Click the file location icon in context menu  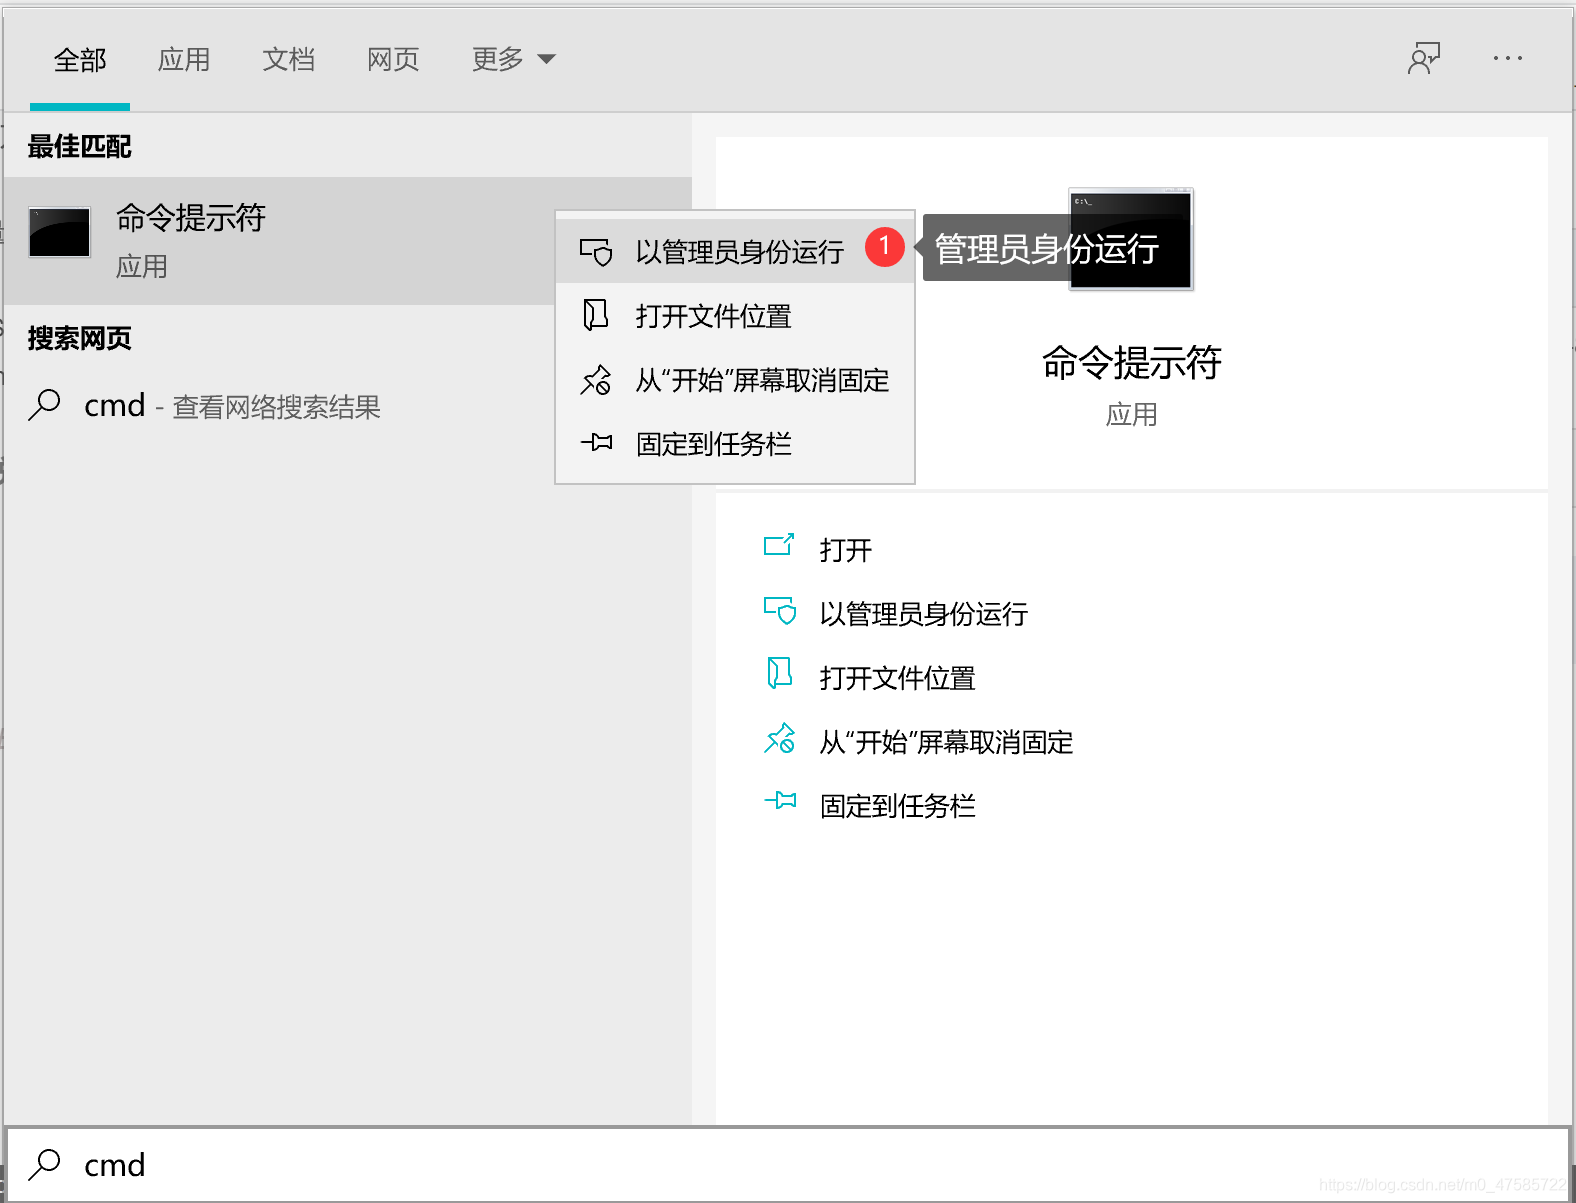point(595,315)
